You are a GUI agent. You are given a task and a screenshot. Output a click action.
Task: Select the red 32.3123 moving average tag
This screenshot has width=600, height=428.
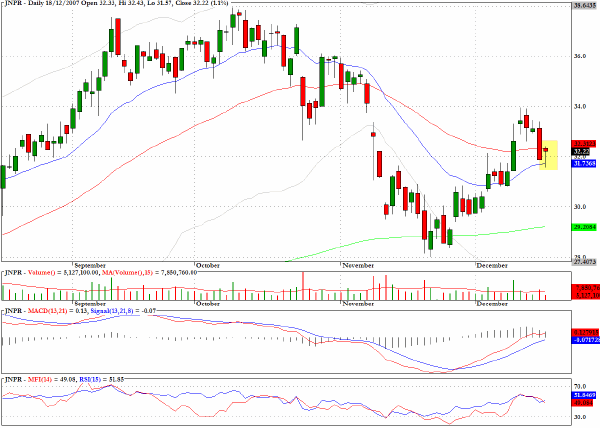coord(584,144)
